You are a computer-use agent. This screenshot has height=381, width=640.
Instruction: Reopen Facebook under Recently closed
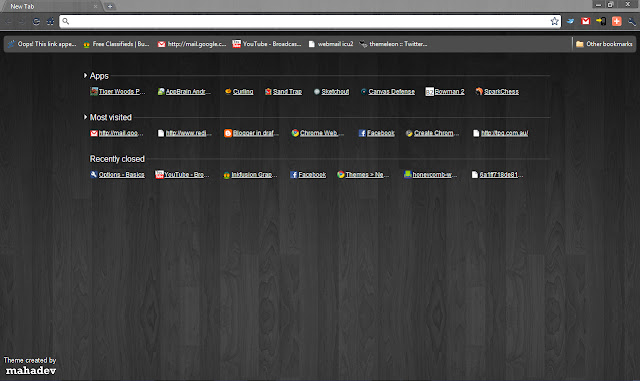(x=308, y=175)
